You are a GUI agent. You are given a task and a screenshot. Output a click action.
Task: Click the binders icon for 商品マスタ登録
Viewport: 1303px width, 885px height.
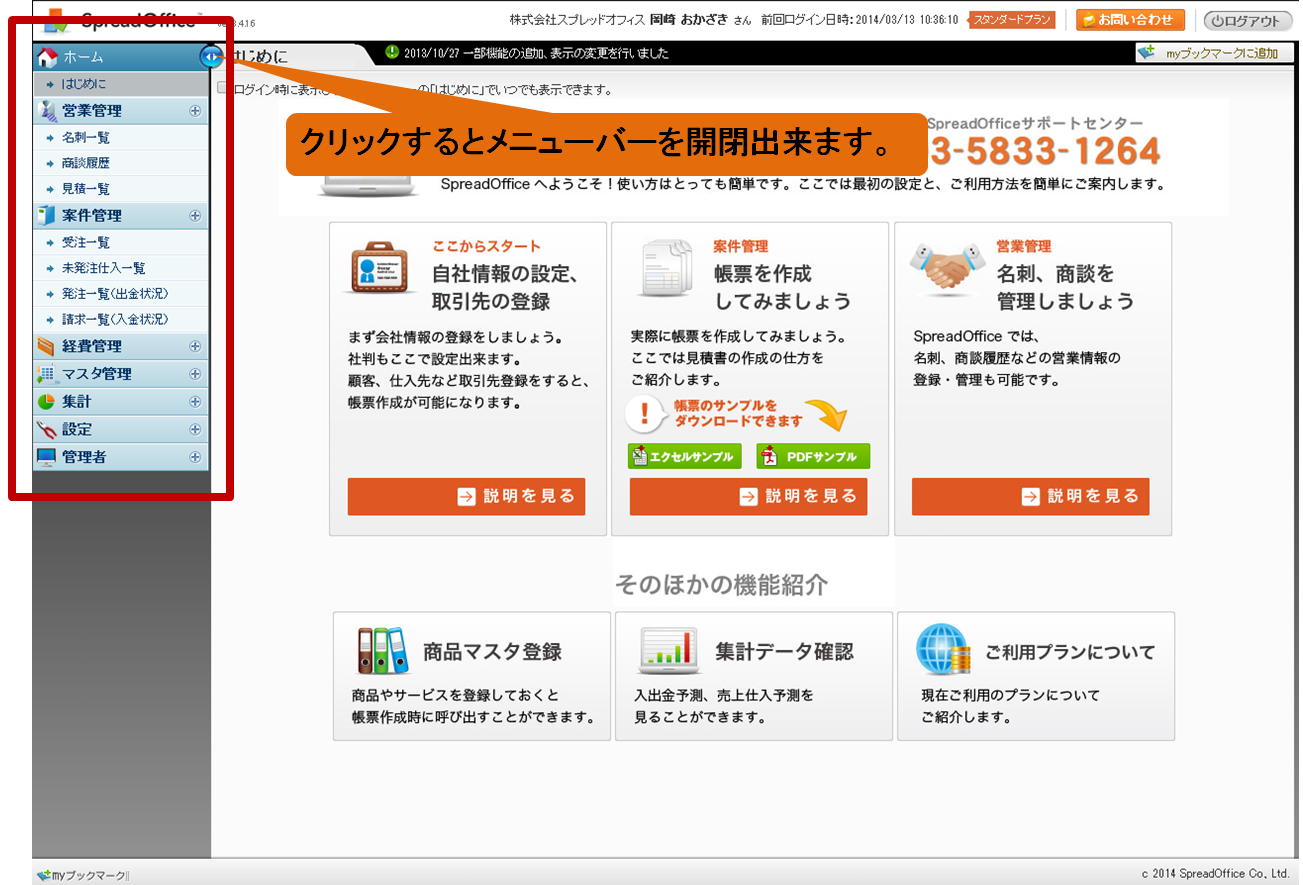381,650
